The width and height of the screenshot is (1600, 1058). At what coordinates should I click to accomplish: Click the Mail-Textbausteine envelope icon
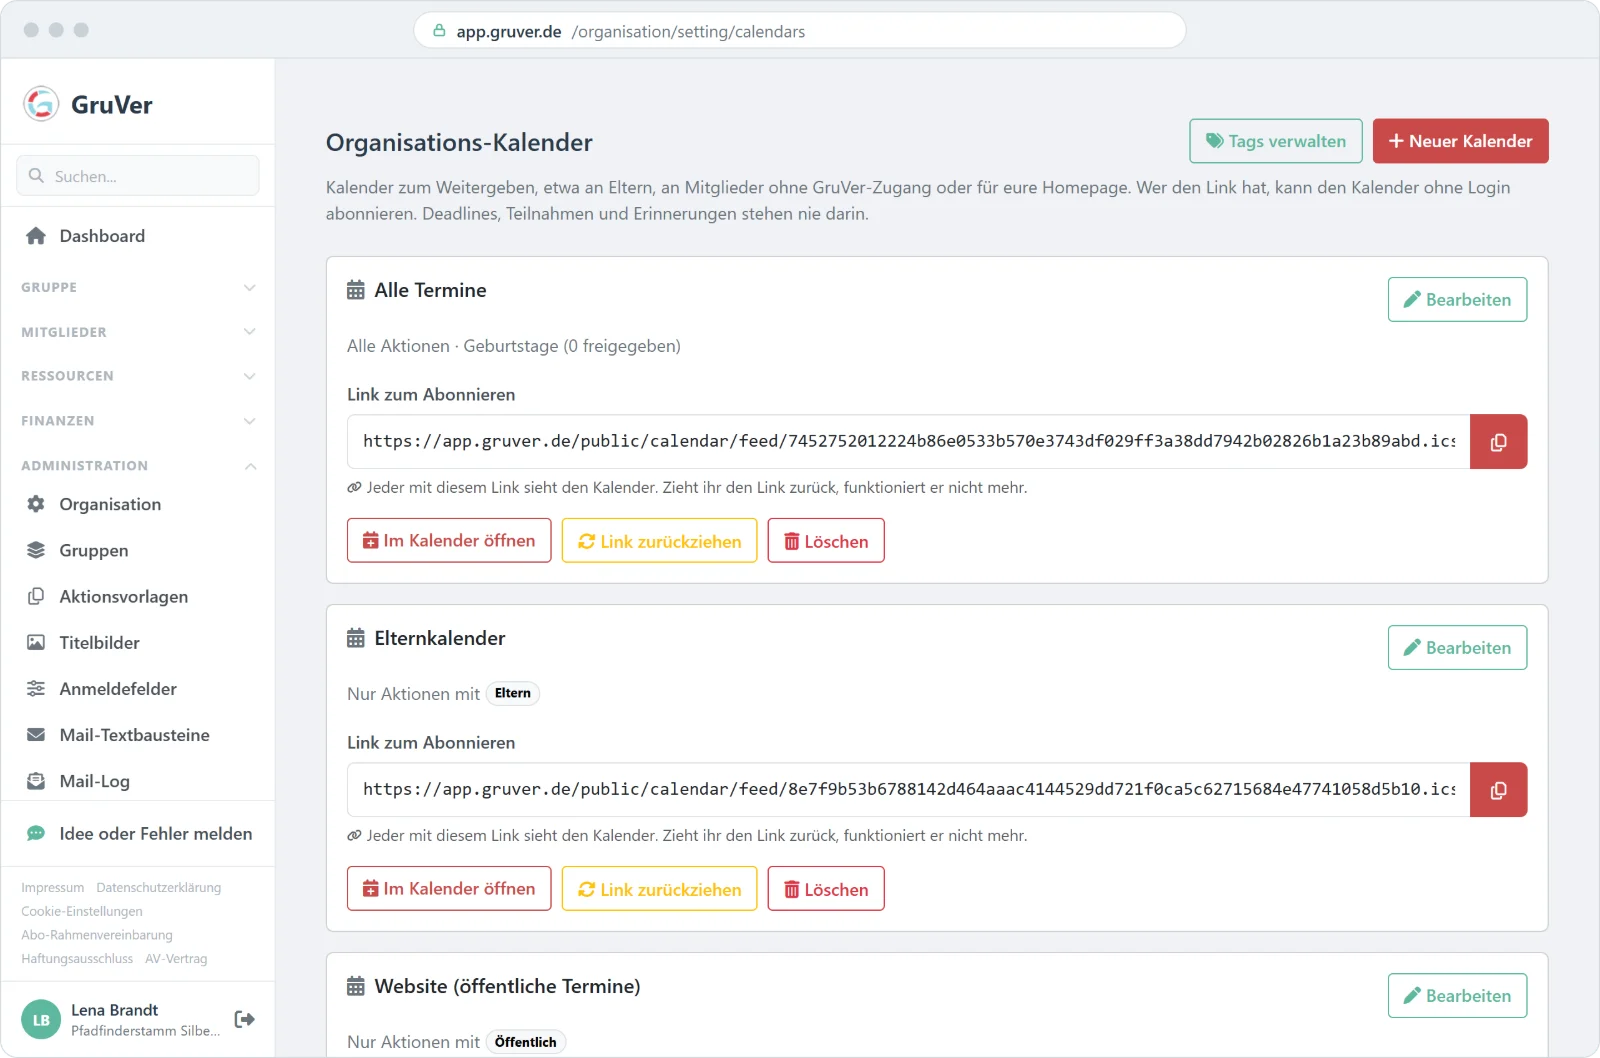(x=36, y=734)
